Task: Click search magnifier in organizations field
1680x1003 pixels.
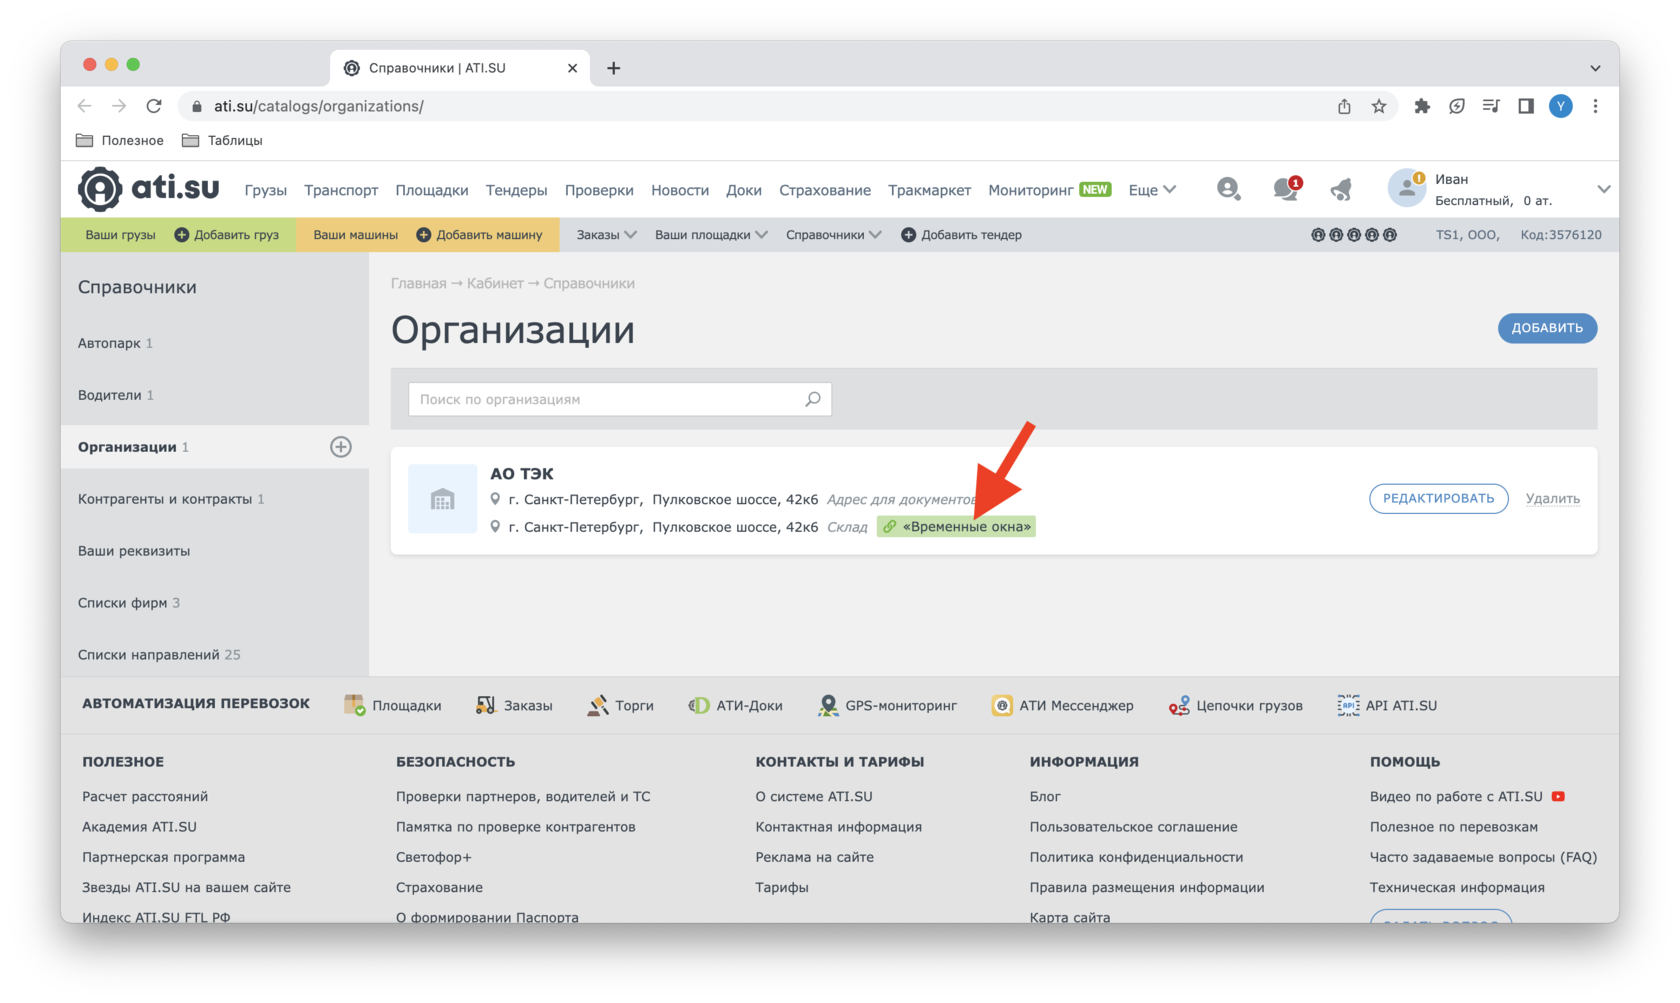Action: coord(813,399)
